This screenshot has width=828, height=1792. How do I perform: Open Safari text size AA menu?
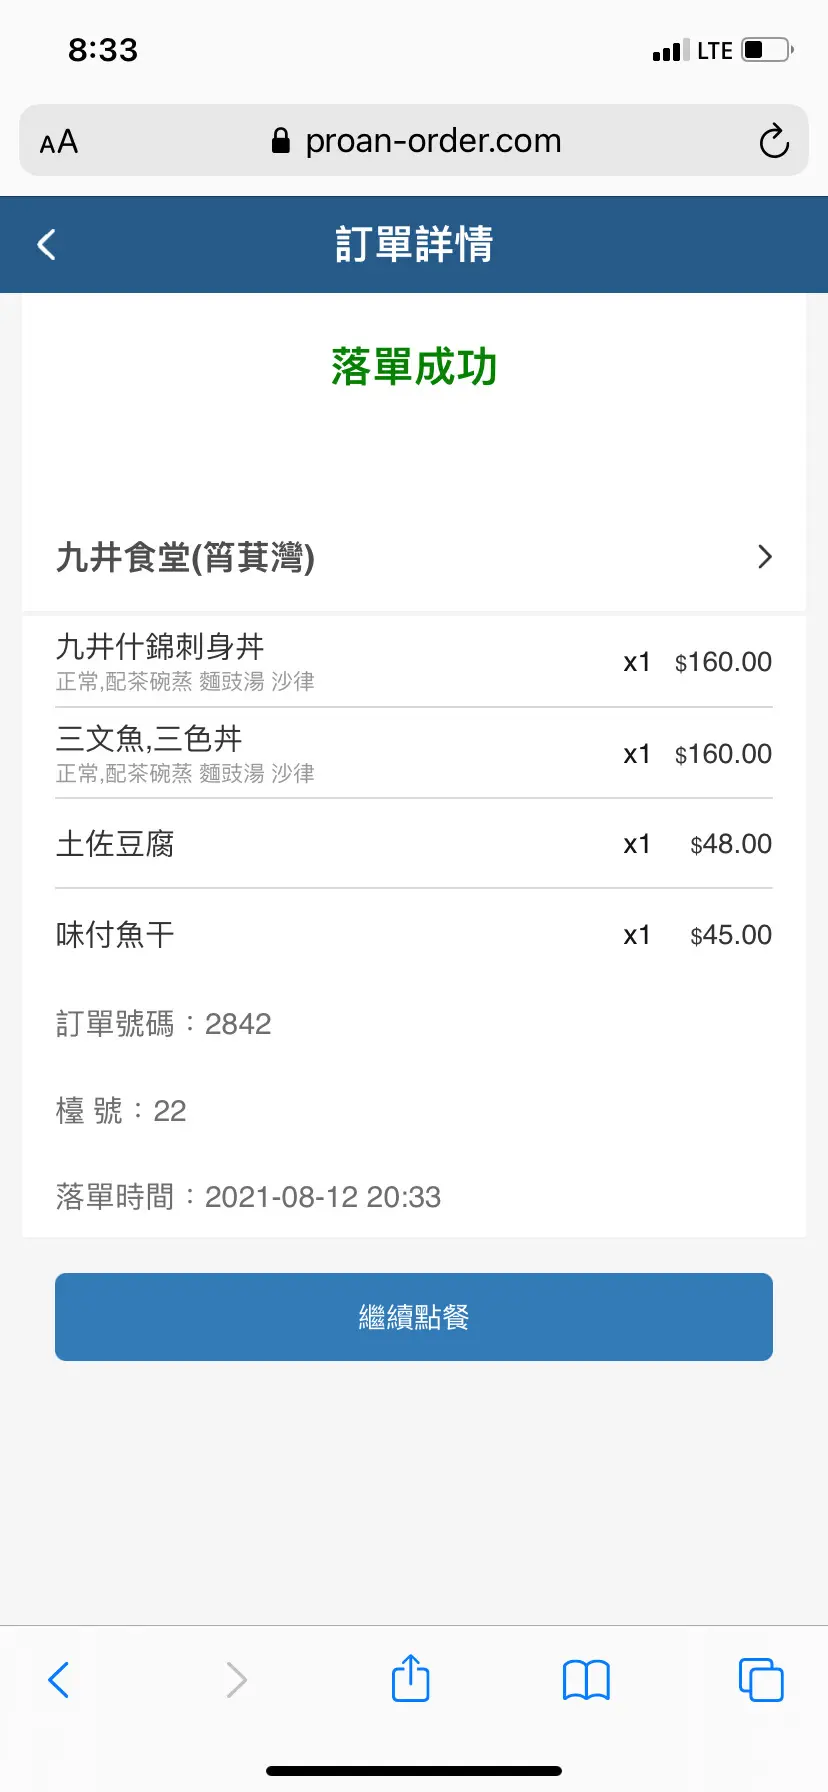(x=59, y=142)
